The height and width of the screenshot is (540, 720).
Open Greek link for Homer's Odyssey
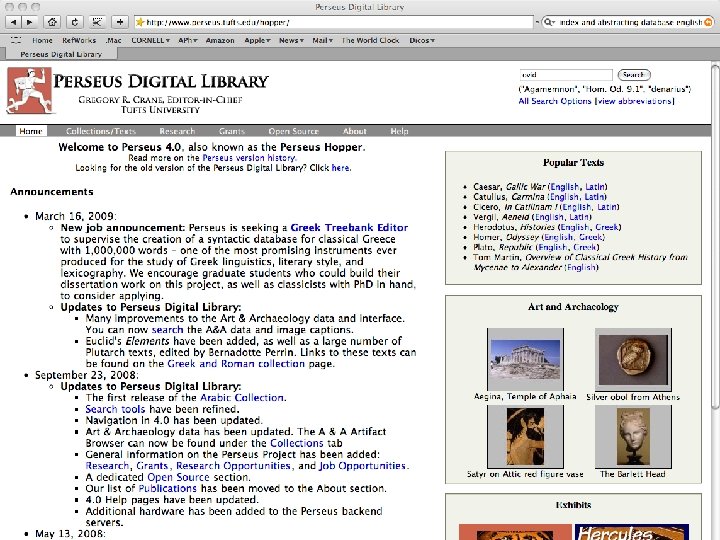(591, 237)
